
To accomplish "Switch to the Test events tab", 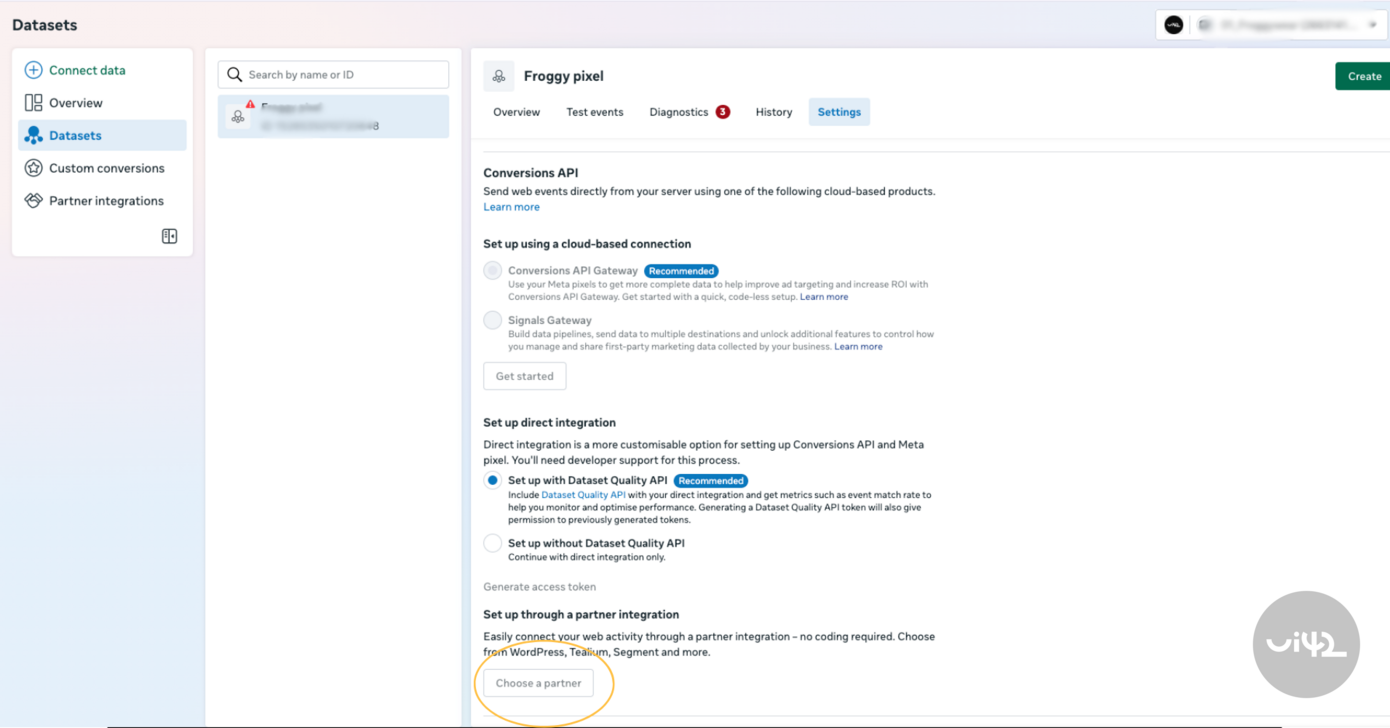I will click(594, 112).
